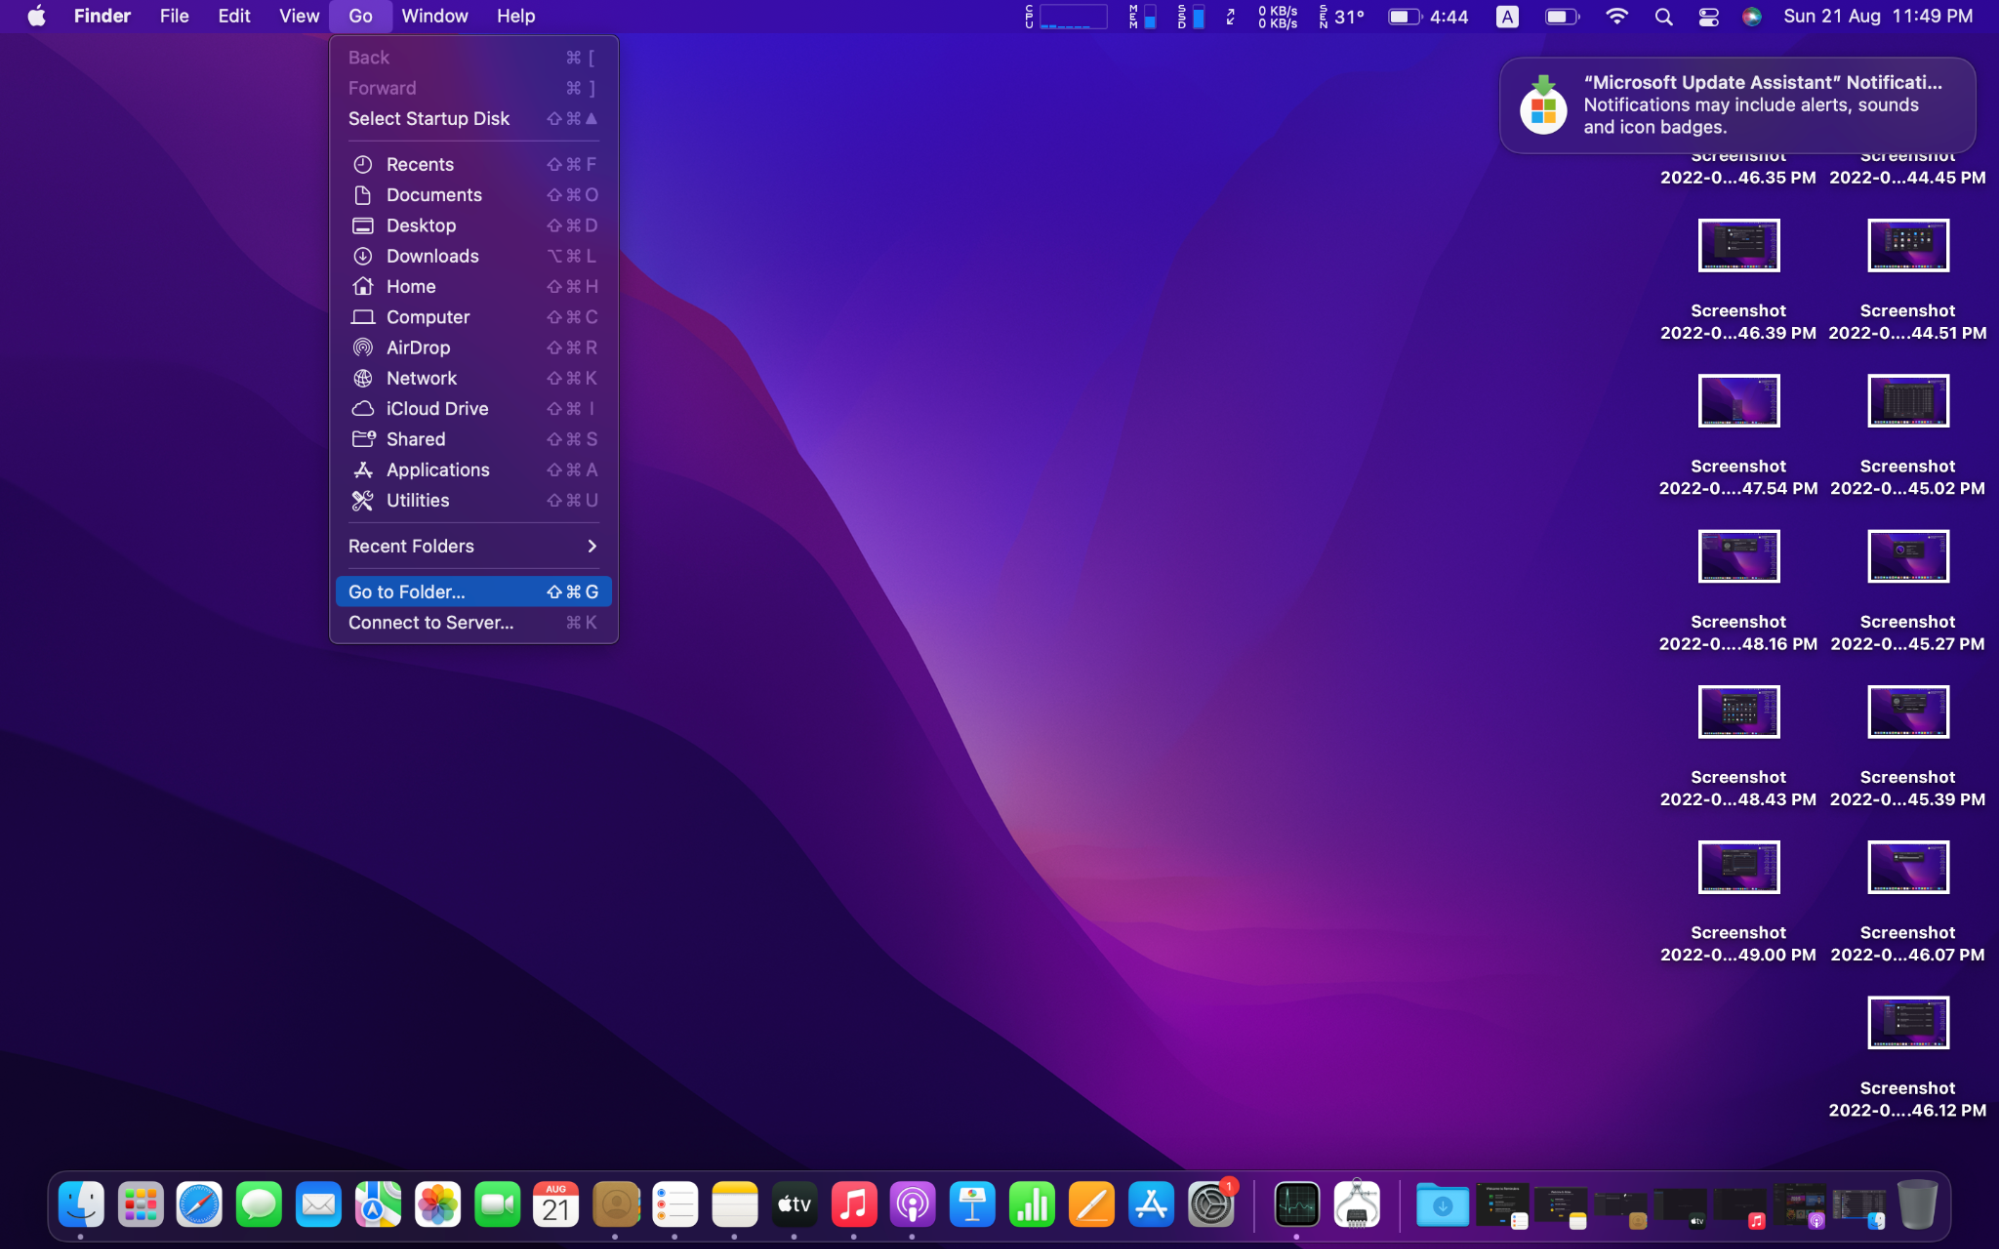Launch the Music app in dock
The width and height of the screenshot is (1999, 1250).
point(853,1205)
